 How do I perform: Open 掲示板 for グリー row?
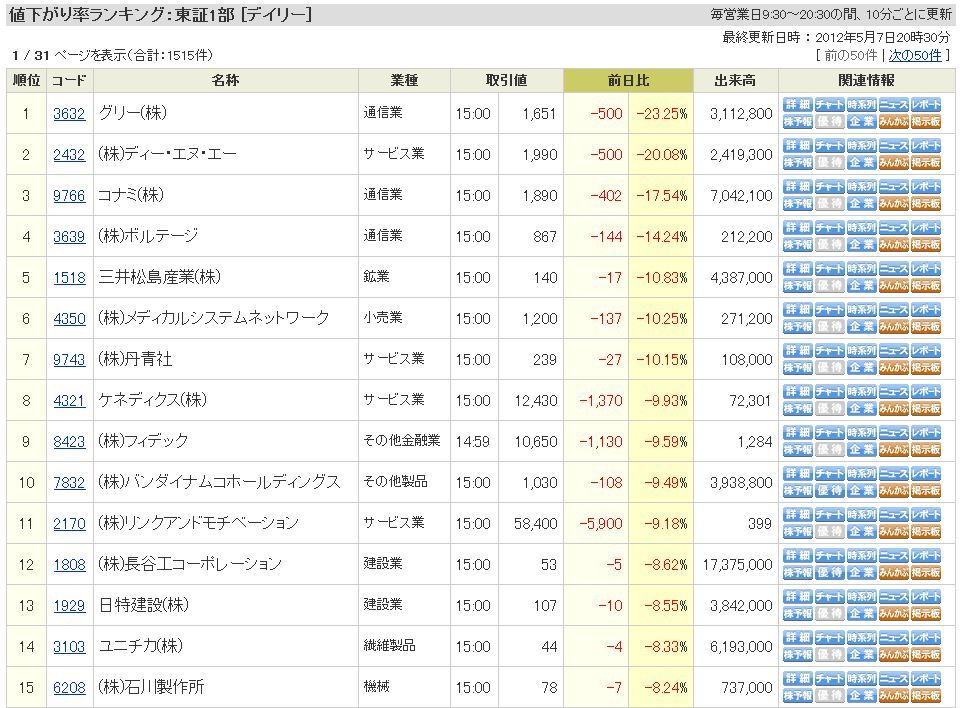(x=926, y=122)
